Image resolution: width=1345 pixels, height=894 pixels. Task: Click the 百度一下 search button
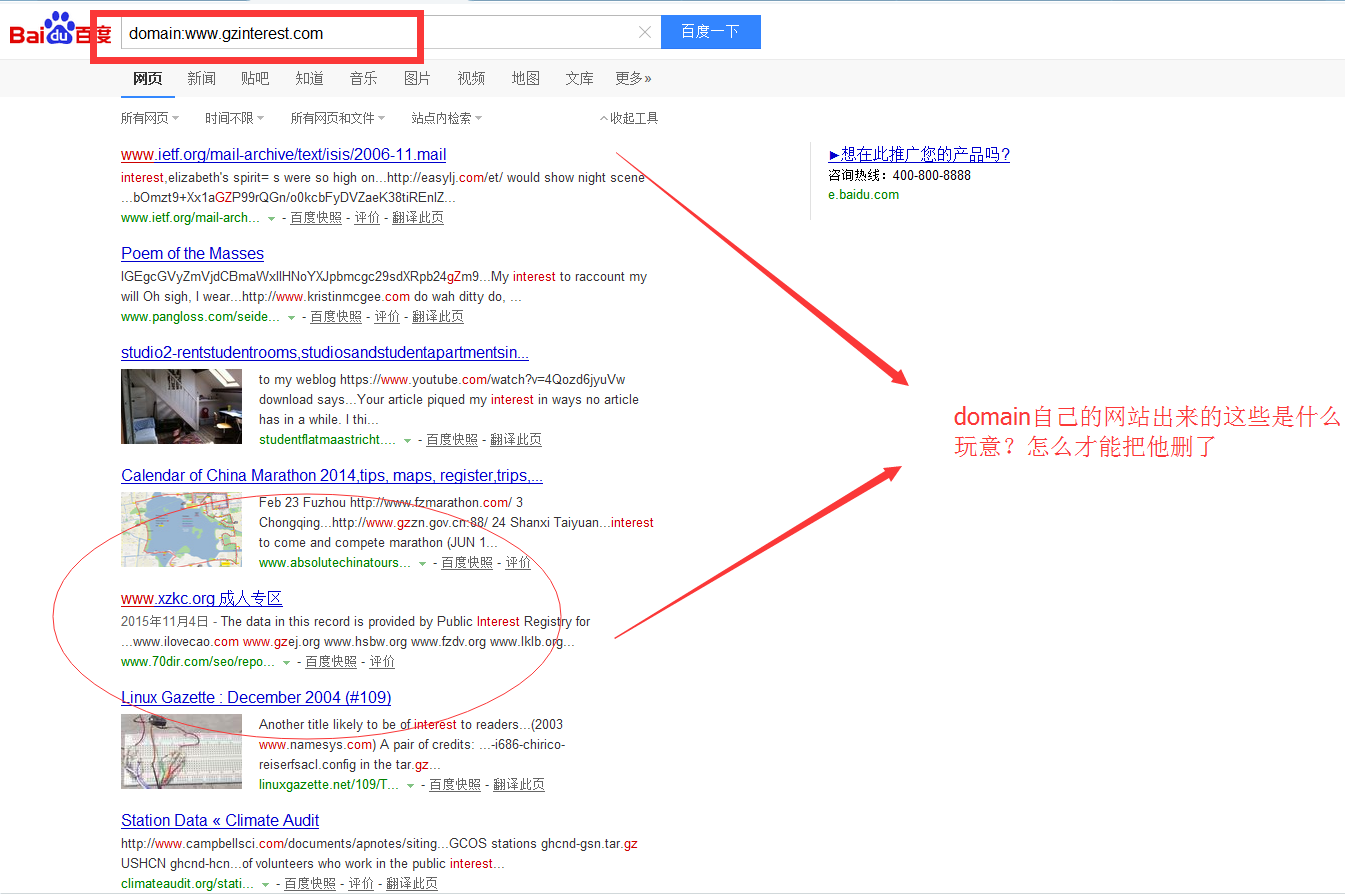(710, 32)
